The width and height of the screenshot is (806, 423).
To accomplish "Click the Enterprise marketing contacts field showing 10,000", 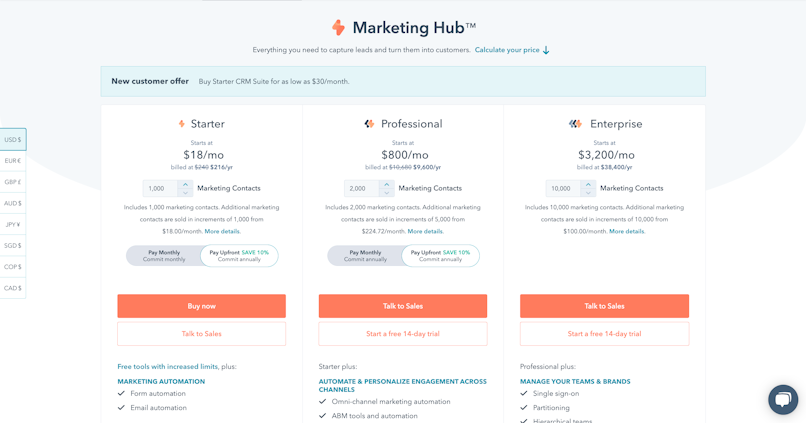I will (563, 189).
